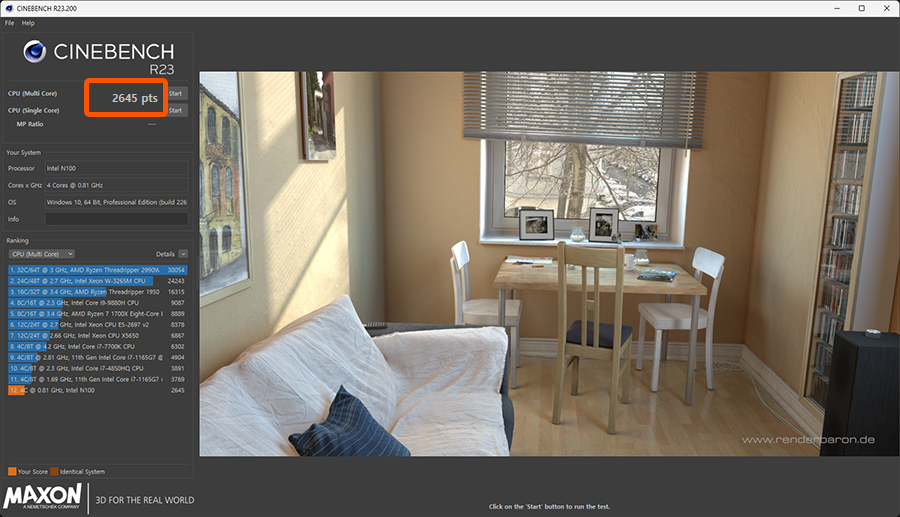Click the Processor field showing Intel N100
Screen dimensions: 900x517
(117, 168)
